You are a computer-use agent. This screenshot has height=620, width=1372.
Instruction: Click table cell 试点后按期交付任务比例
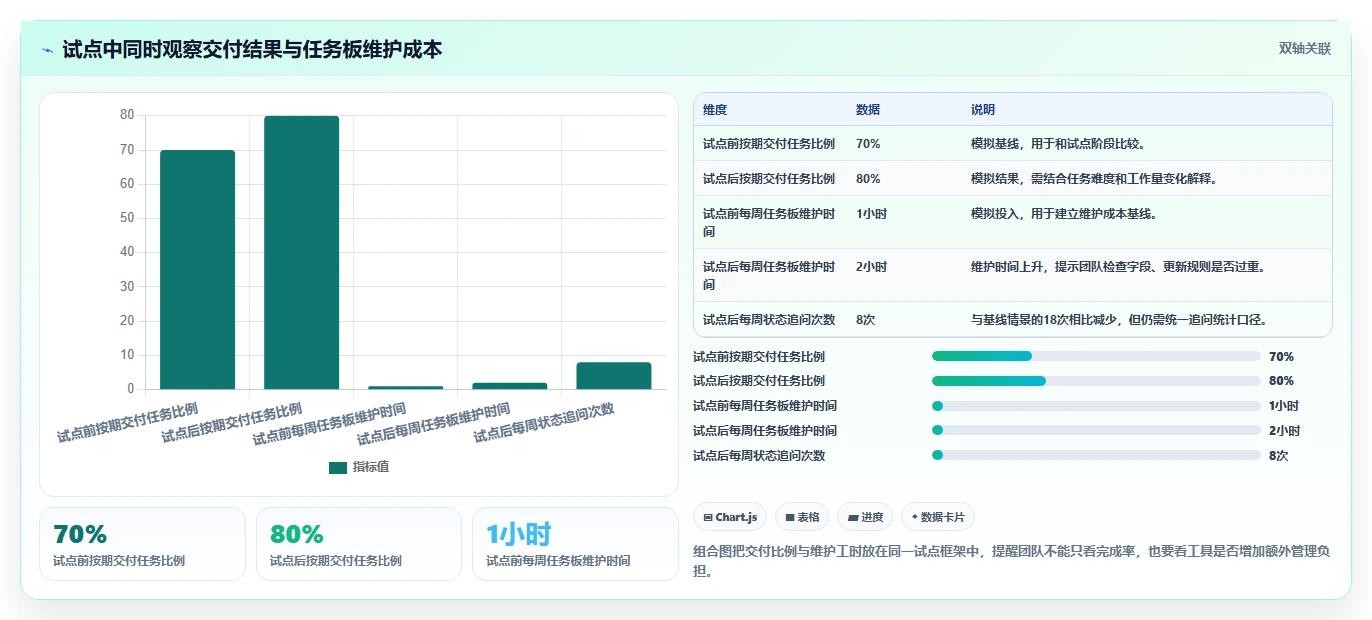pos(769,179)
